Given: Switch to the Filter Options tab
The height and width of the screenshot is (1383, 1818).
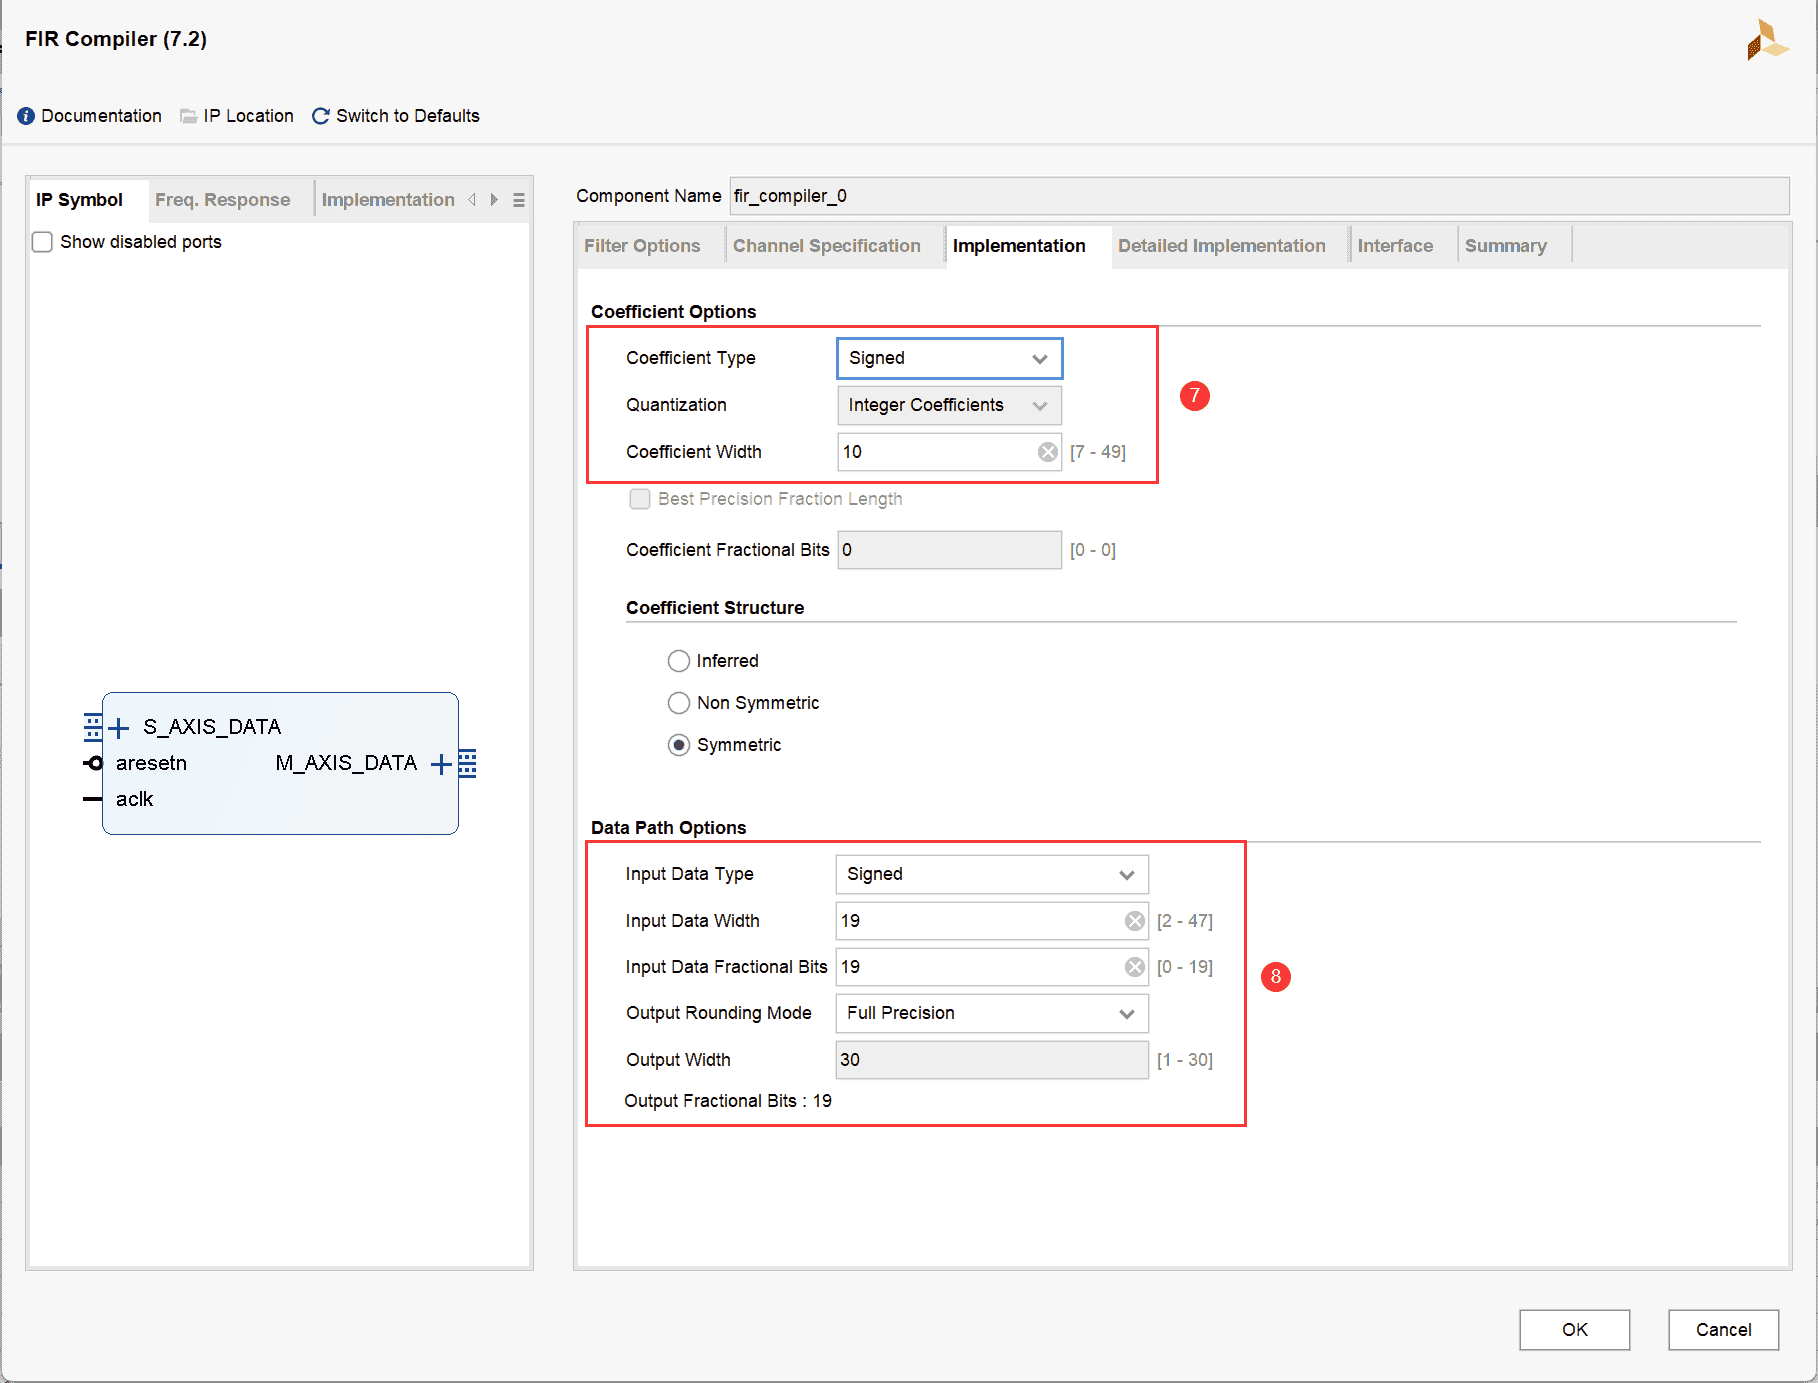Looking at the screenshot, I should tap(642, 246).
